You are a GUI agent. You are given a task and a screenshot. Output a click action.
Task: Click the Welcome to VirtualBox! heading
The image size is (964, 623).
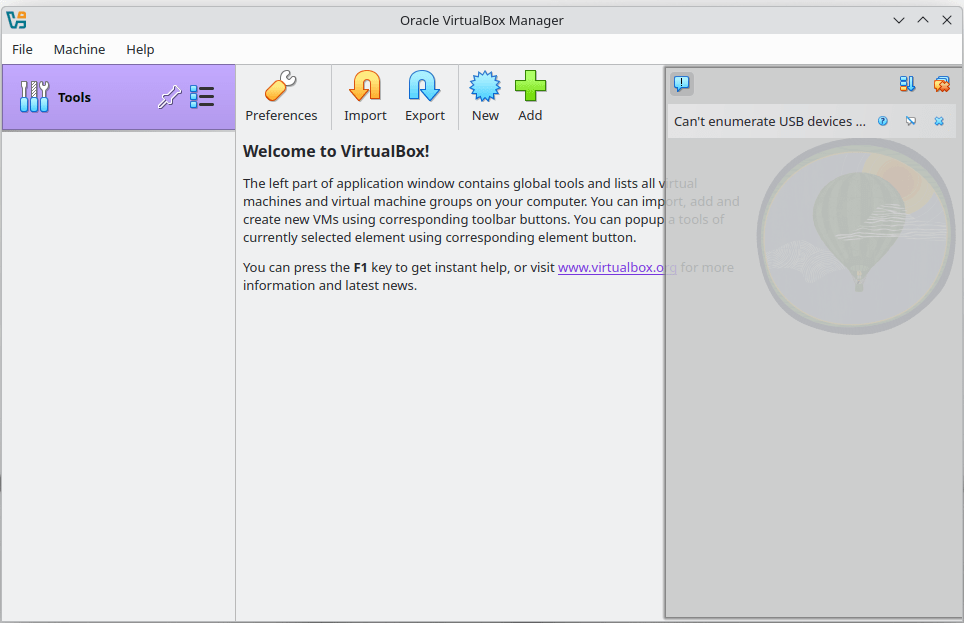(x=336, y=151)
